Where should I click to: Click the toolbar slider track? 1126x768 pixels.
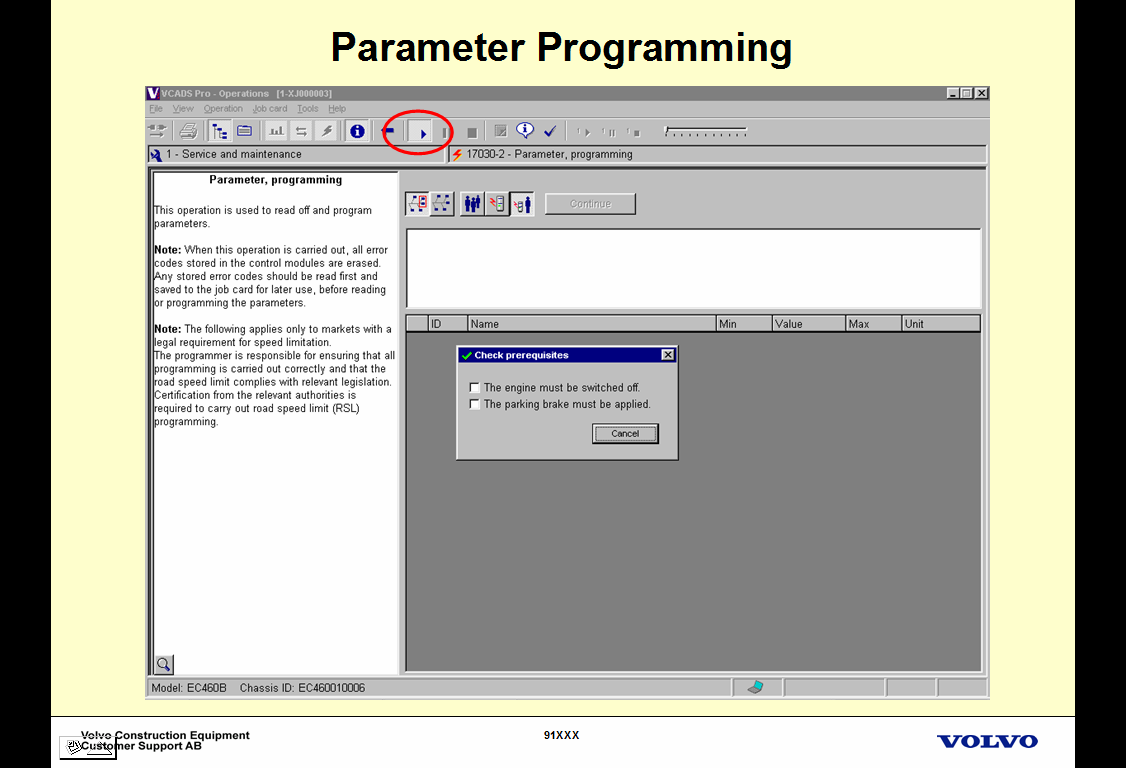[706, 132]
